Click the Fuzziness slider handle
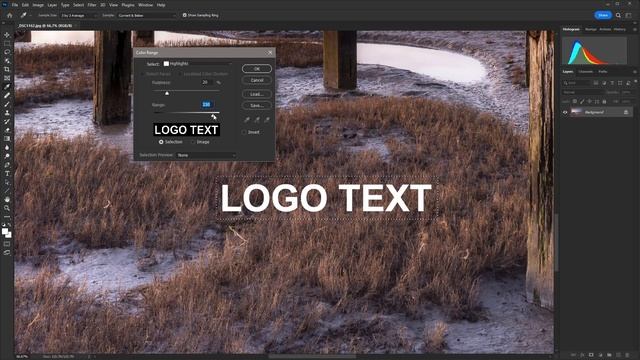Image resolution: width=640 pixels, height=360 pixels. pos(167,93)
